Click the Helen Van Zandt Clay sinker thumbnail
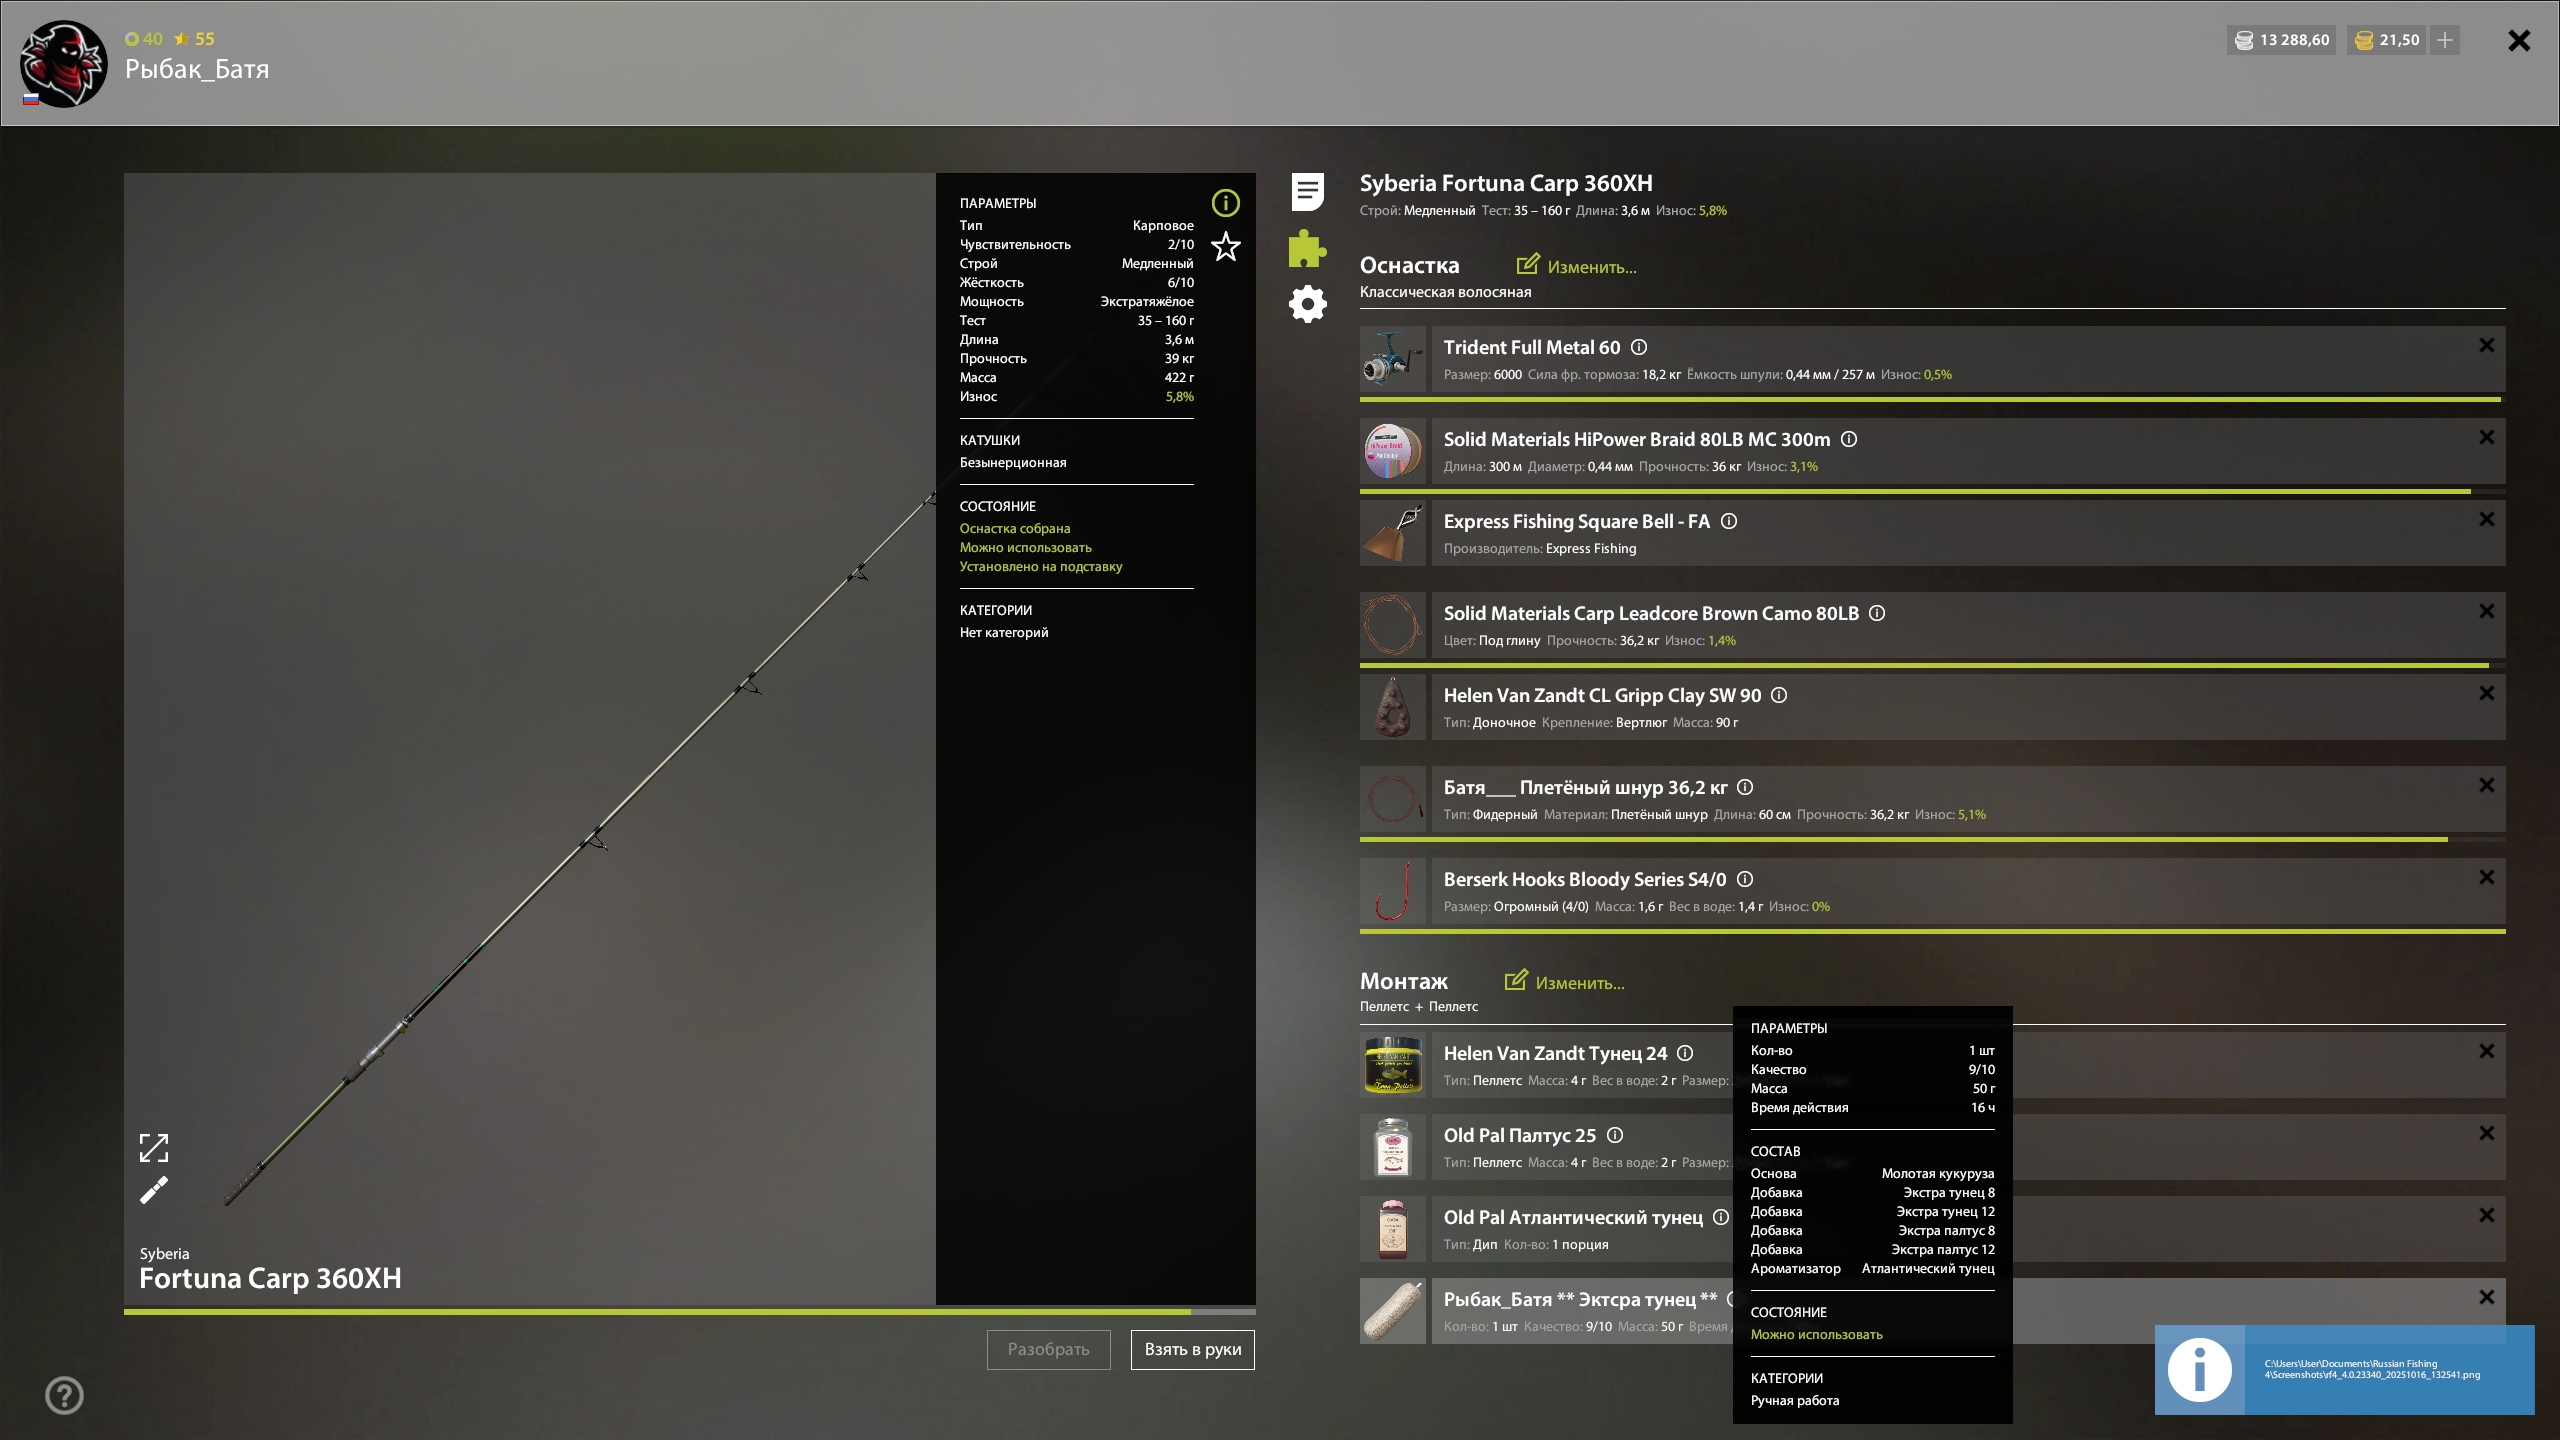Viewport: 2560px width, 1440px height. coord(1392,707)
